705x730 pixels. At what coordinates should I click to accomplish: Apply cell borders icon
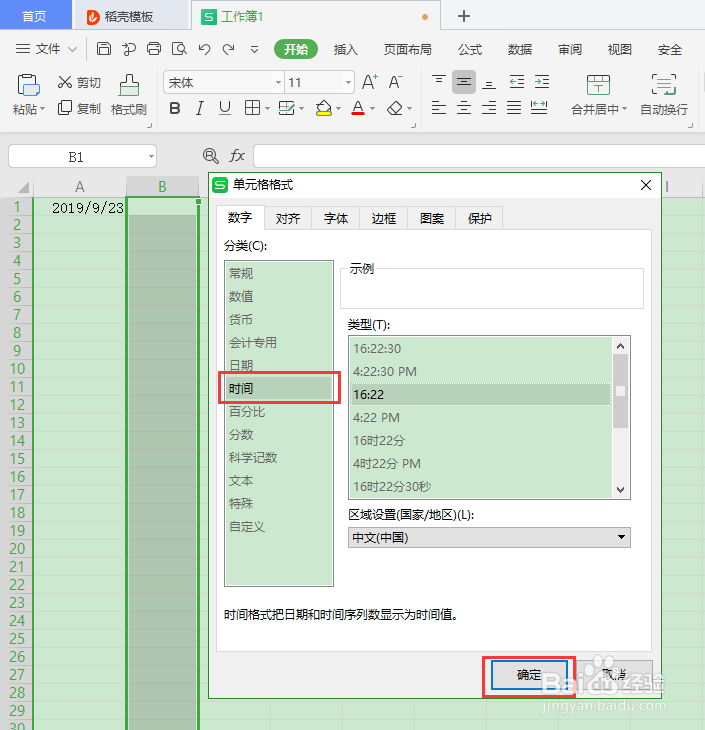coord(252,108)
